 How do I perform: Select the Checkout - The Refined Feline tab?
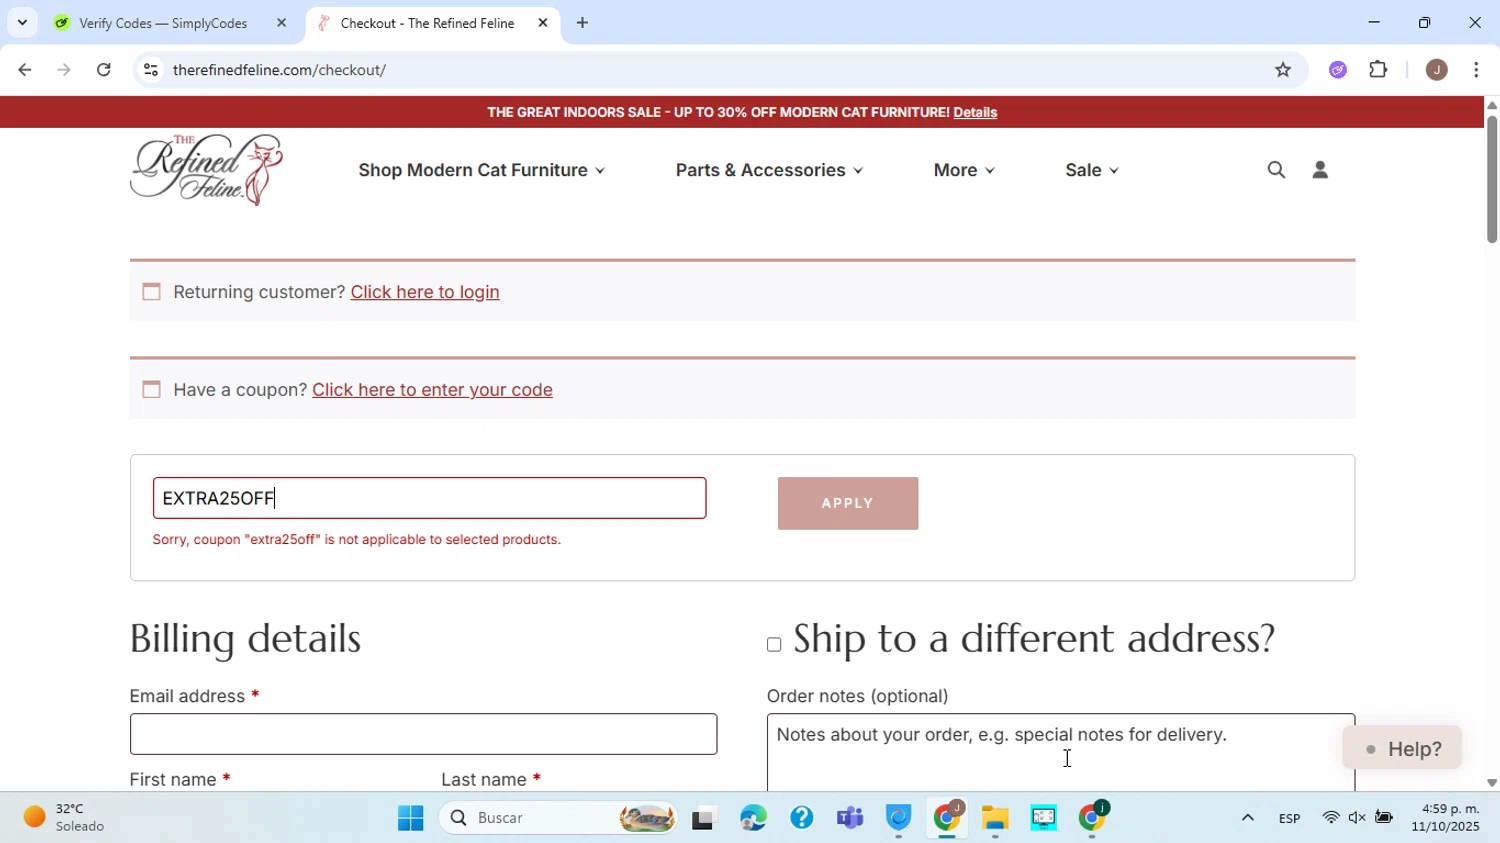pyautogui.click(x=432, y=23)
